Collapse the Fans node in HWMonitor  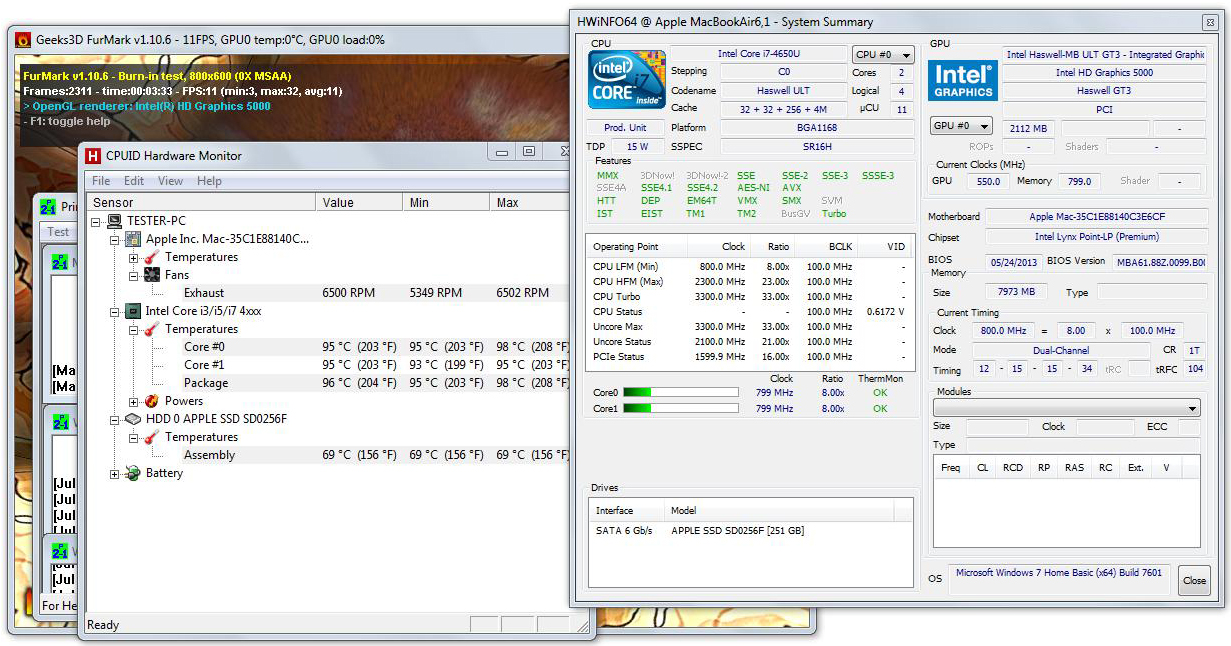[x=133, y=275]
